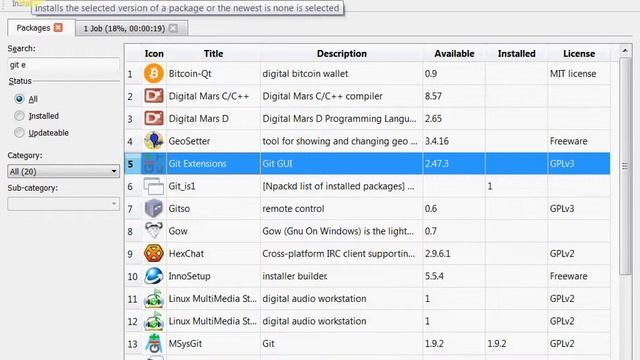Viewport: 640px width, 360px height.
Task: Select the Digital Mars C/C++ title cell
Action: 213,96
